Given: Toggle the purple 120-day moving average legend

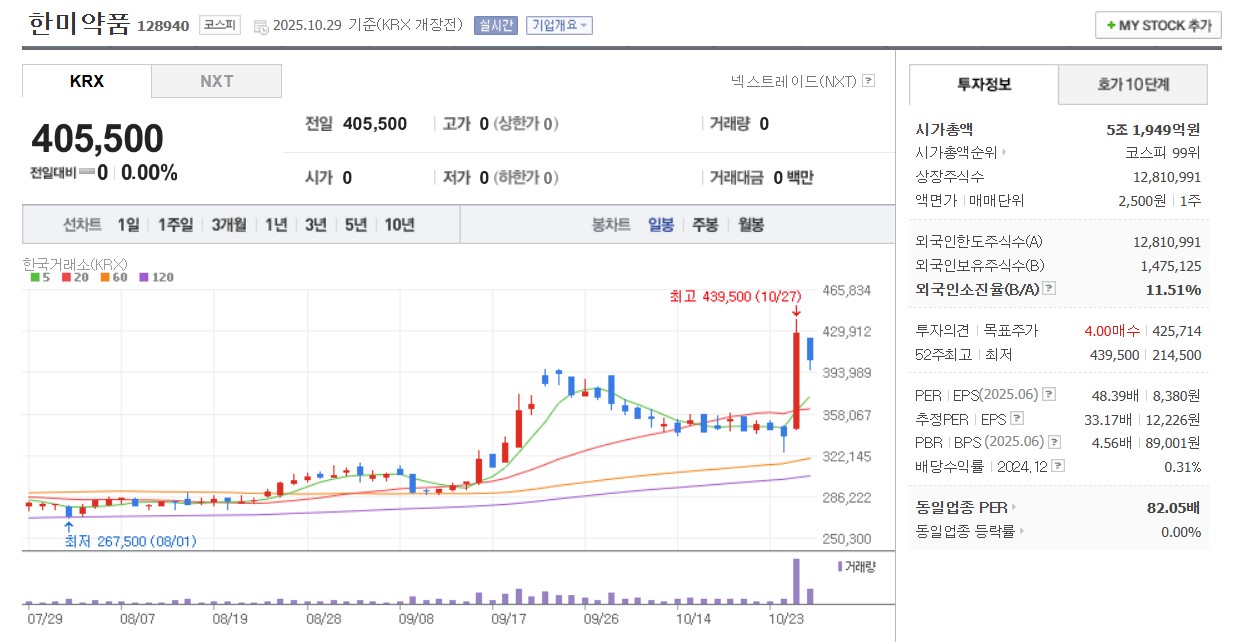Looking at the screenshot, I should point(143,277).
